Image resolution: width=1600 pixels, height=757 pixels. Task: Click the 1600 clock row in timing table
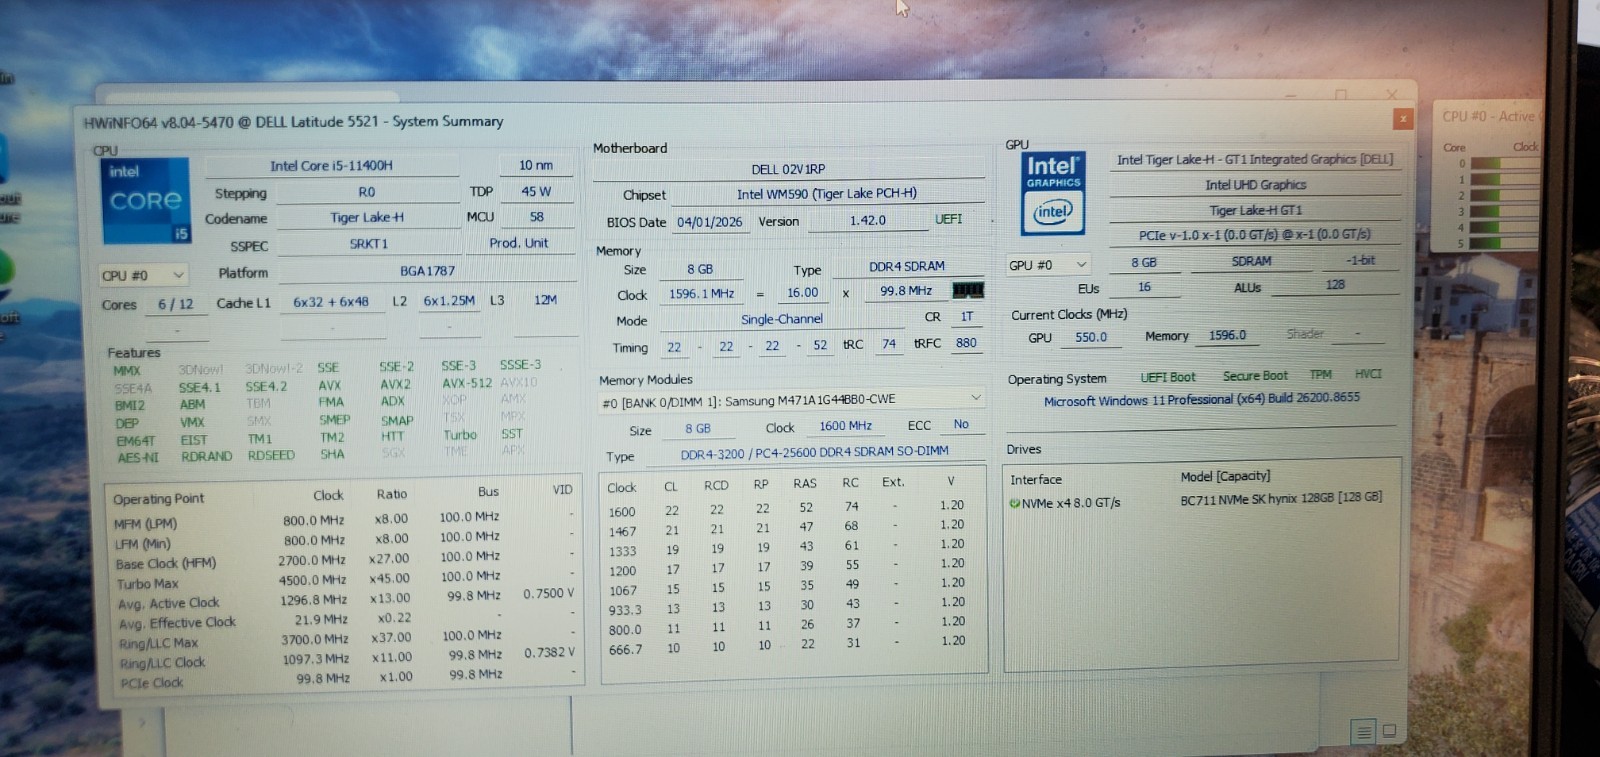tap(786, 509)
